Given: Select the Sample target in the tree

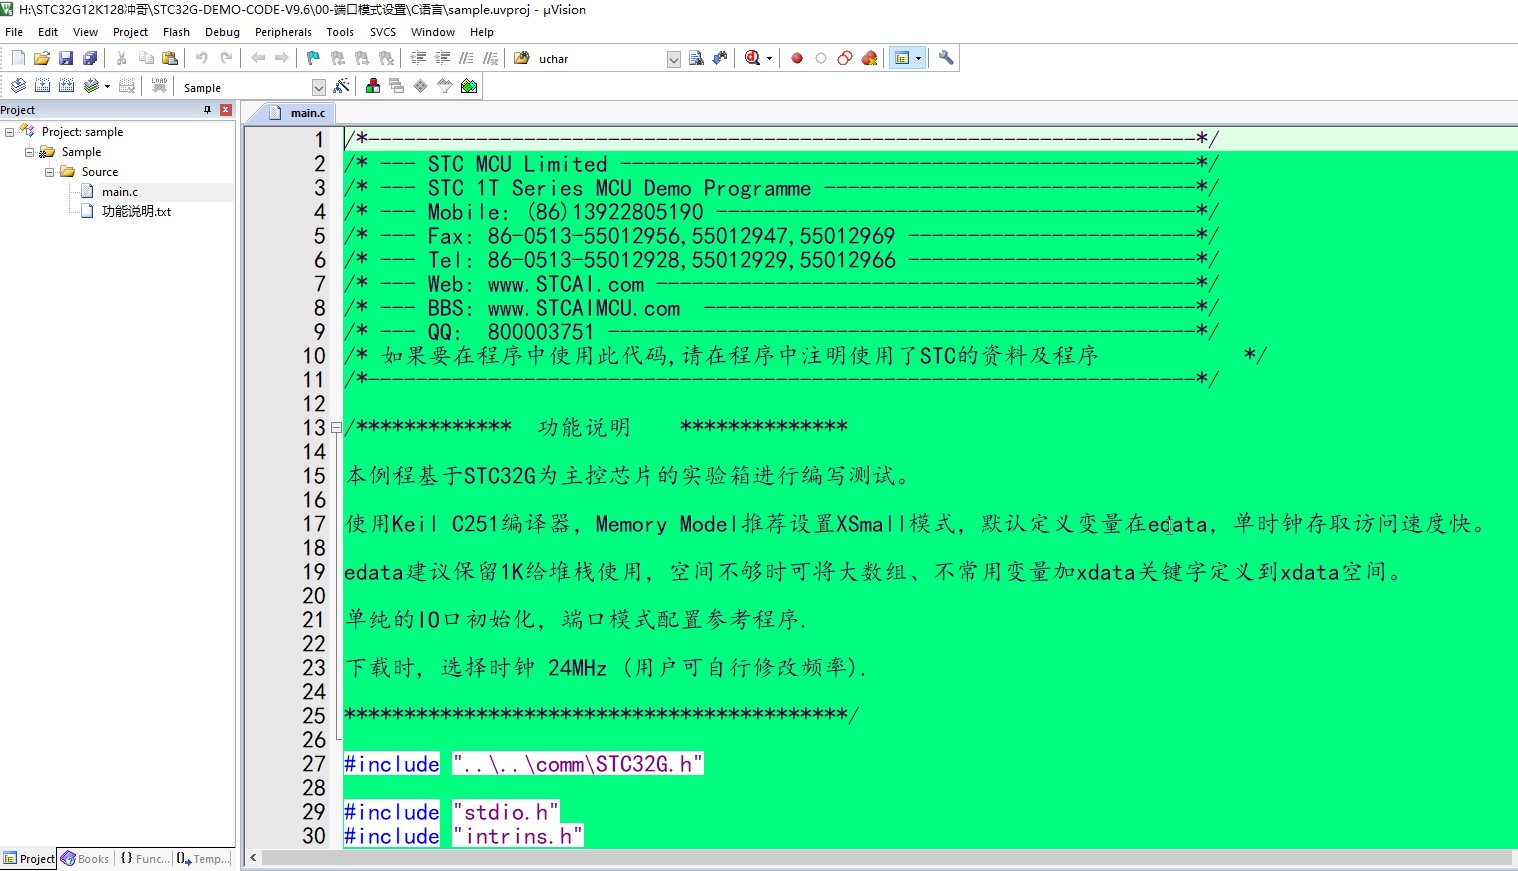Looking at the screenshot, I should coord(81,152).
